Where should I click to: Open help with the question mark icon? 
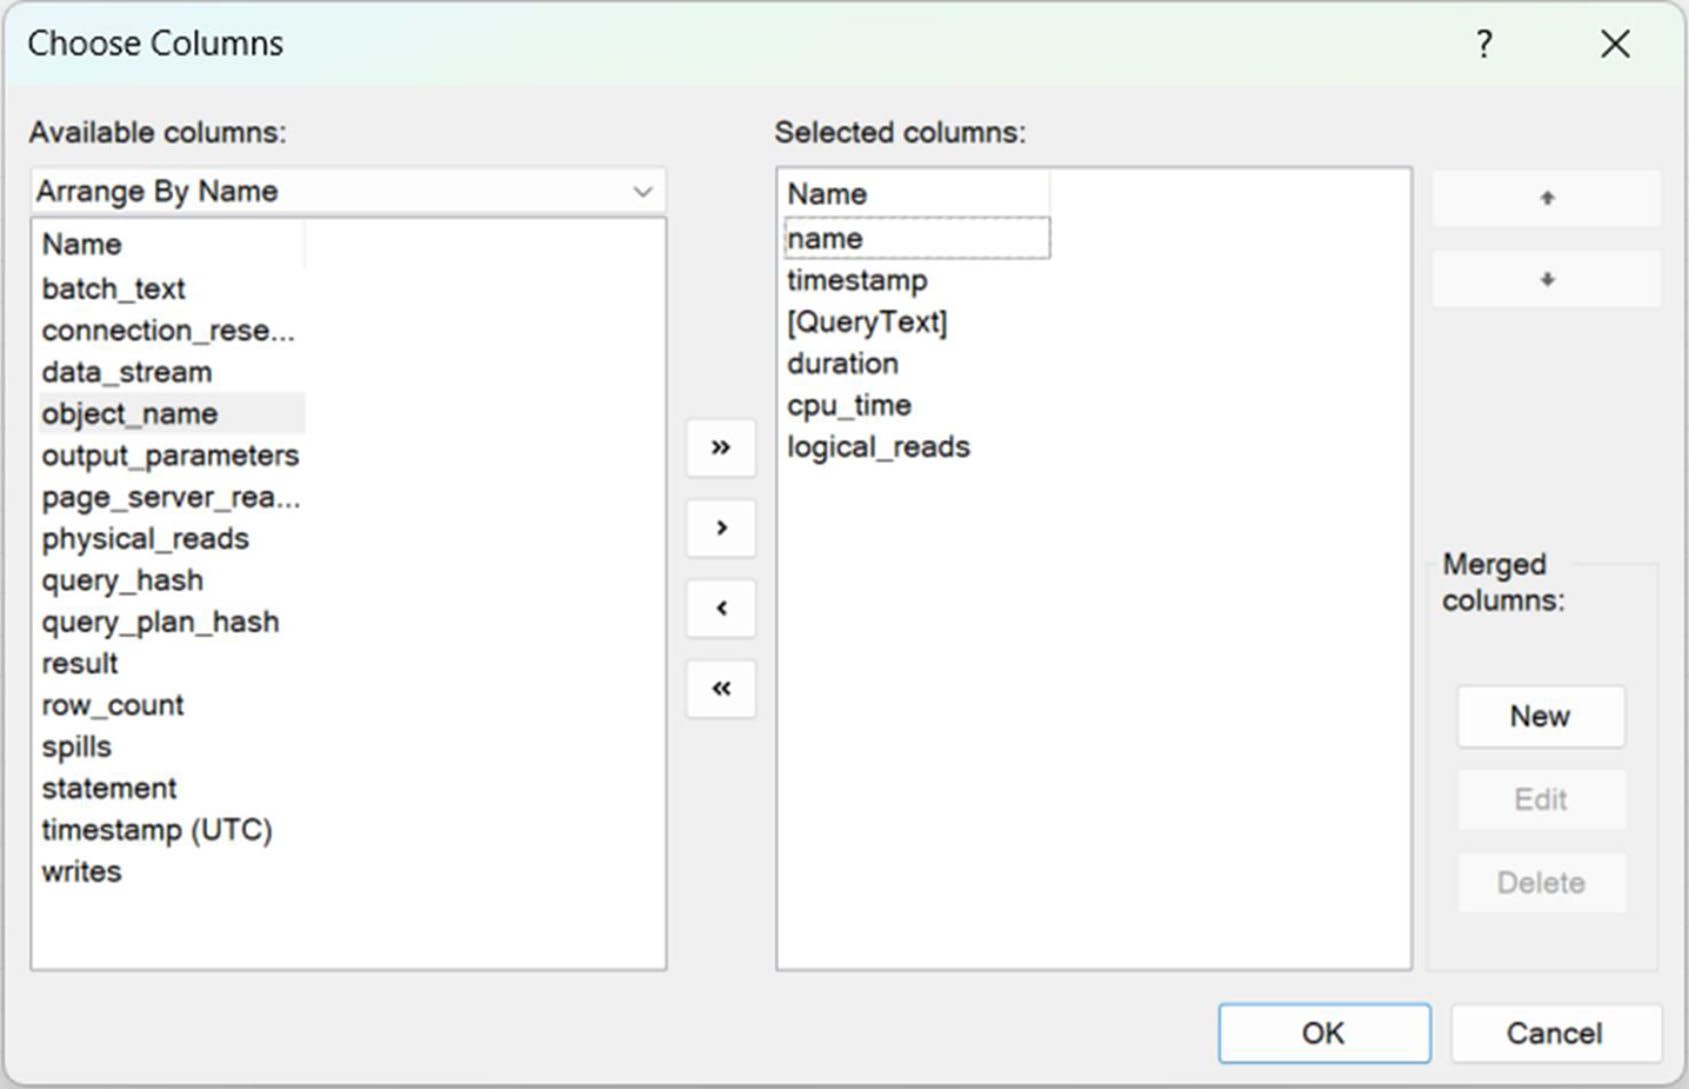click(x=1484, y=44)
